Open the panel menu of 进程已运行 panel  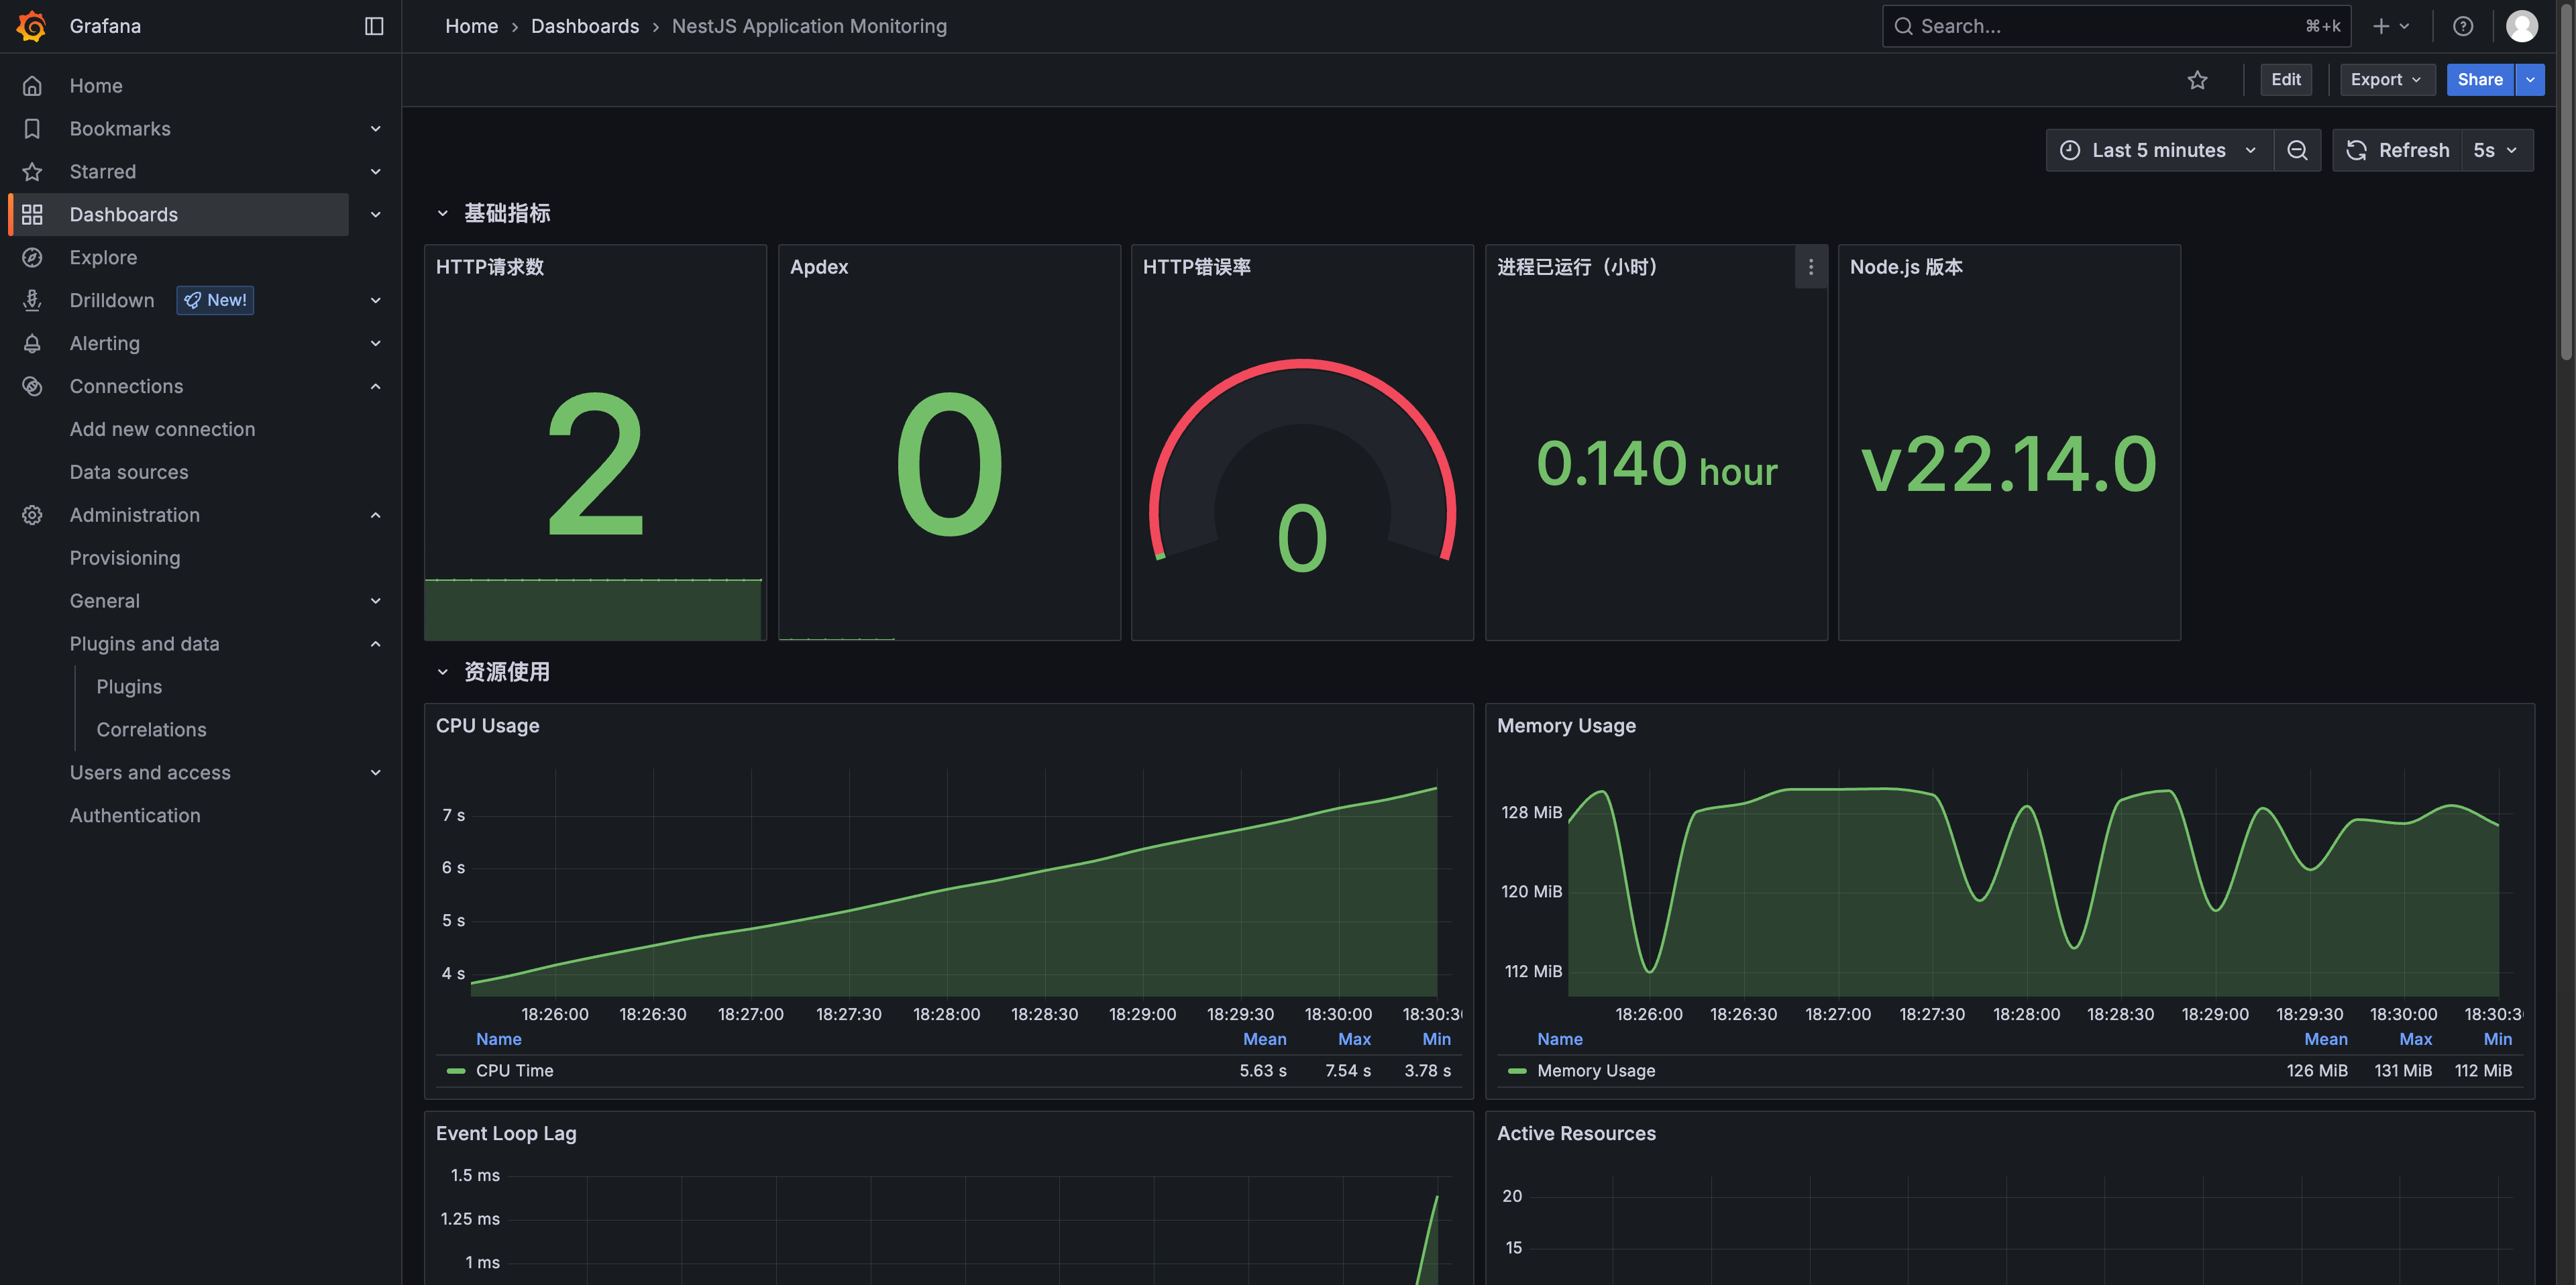point(1810,267)
